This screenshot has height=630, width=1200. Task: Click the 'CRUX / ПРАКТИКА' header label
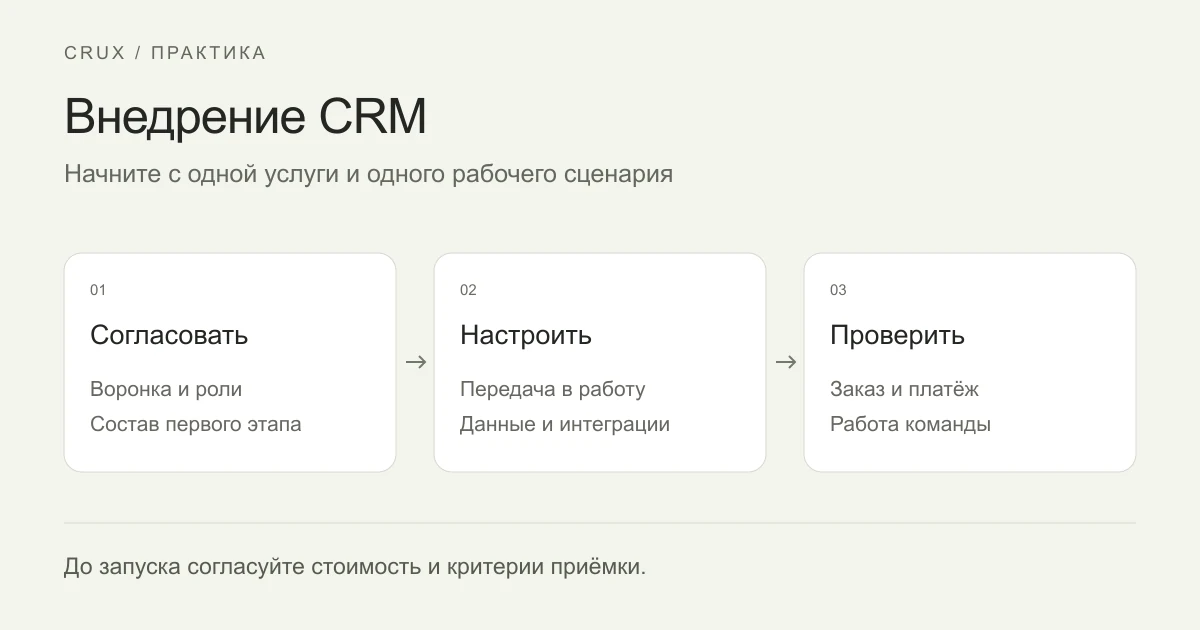tap(165, 53)
